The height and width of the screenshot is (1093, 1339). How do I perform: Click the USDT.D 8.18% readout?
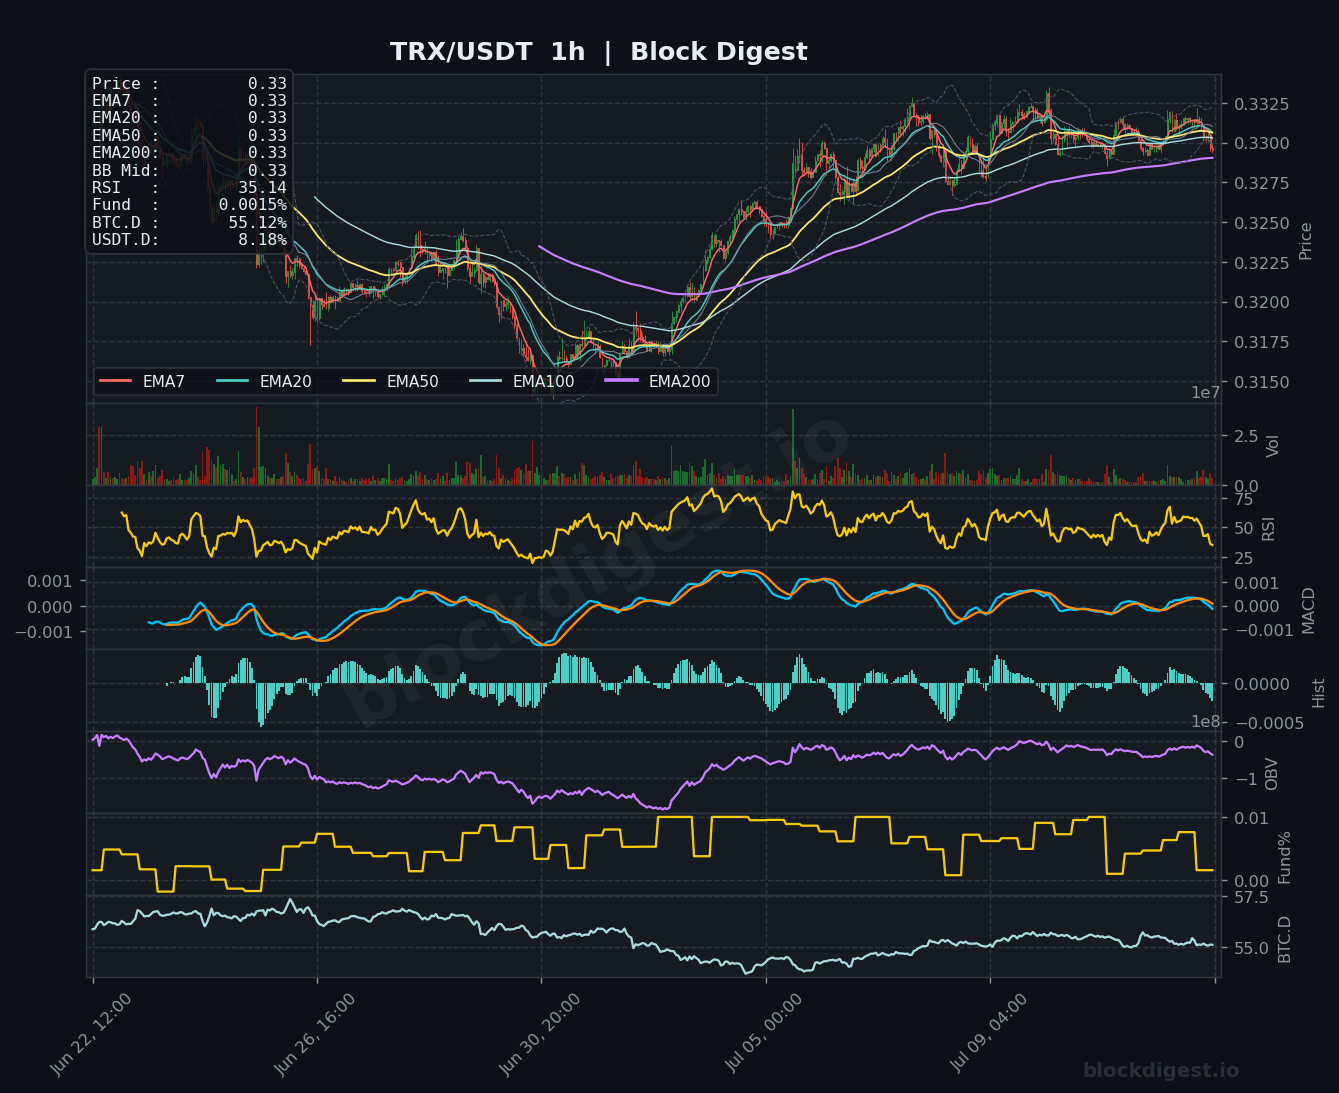190,240
